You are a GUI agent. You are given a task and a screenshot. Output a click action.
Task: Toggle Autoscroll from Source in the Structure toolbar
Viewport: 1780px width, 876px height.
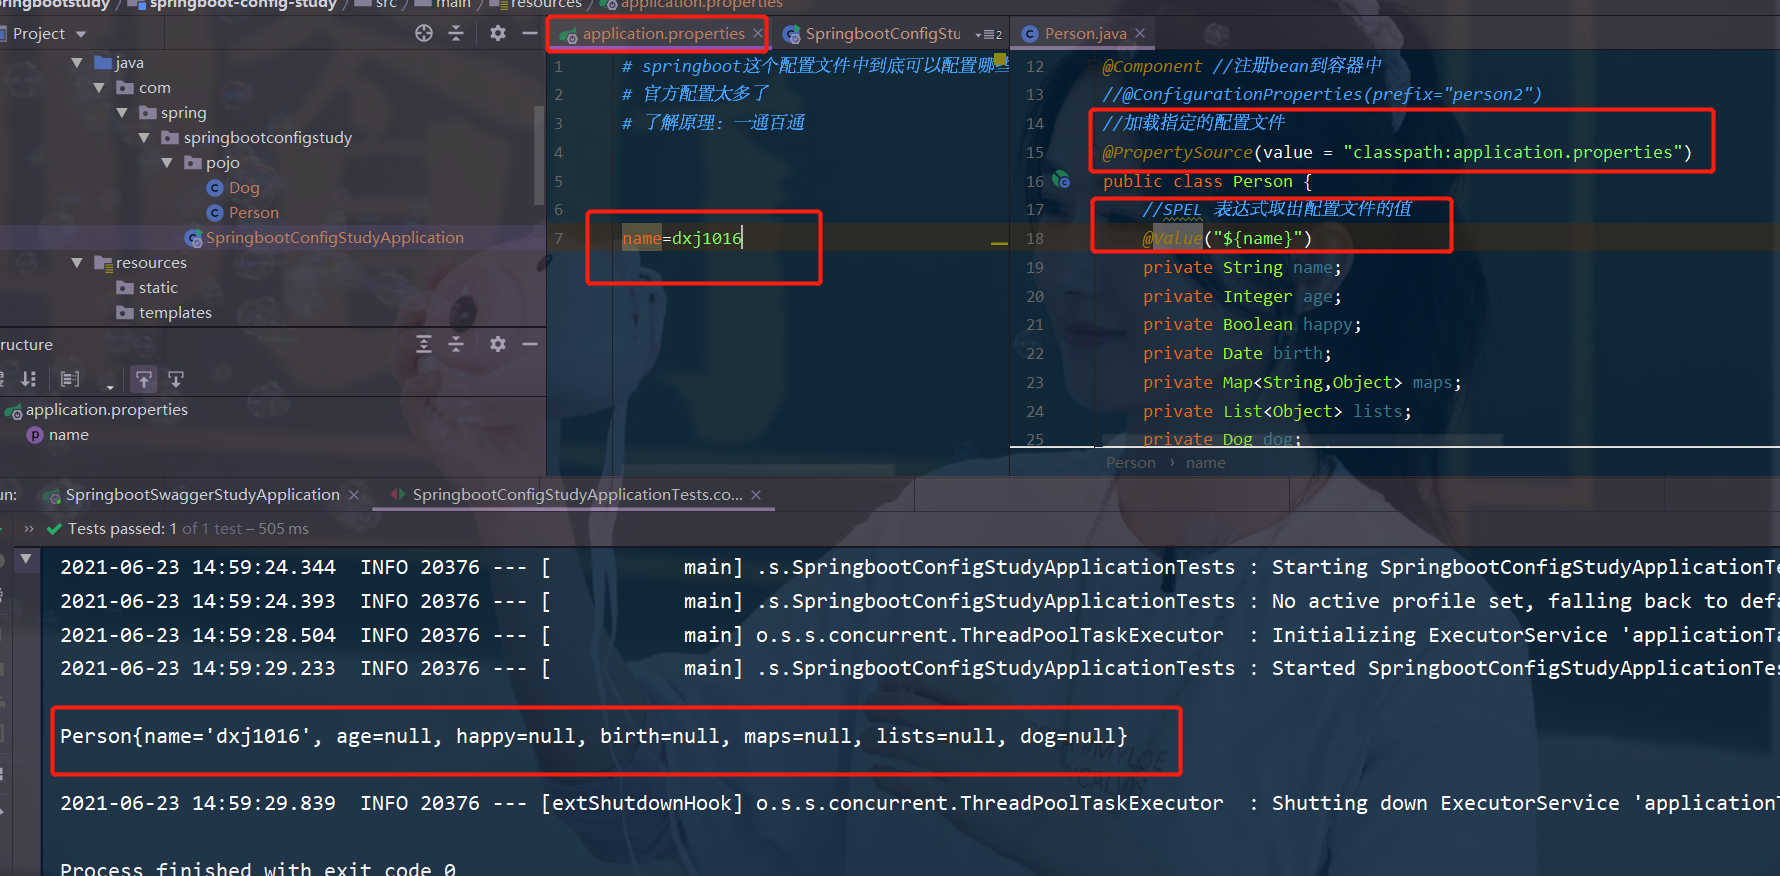point(176,379)
